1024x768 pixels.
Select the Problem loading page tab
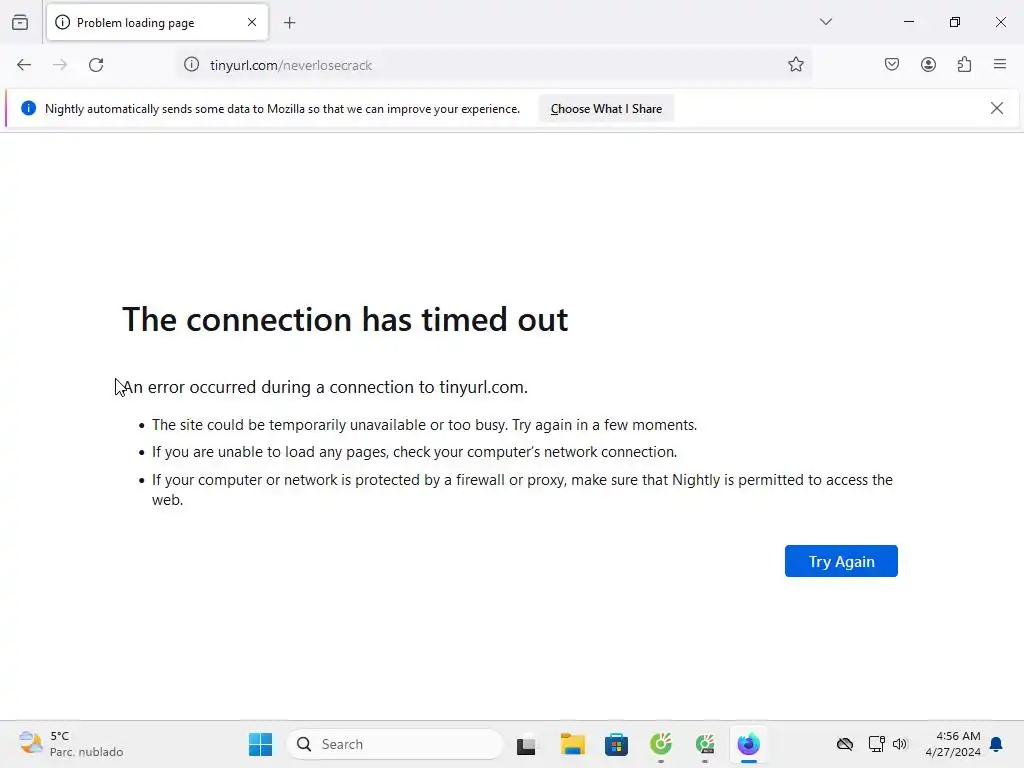pyautogui.click(x=157, y=22)
